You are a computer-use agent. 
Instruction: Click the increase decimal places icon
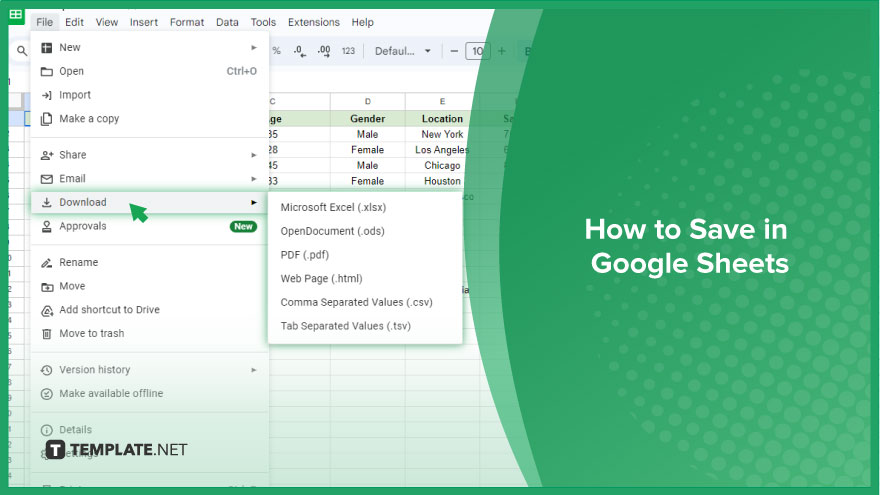[x=324, y=51]
